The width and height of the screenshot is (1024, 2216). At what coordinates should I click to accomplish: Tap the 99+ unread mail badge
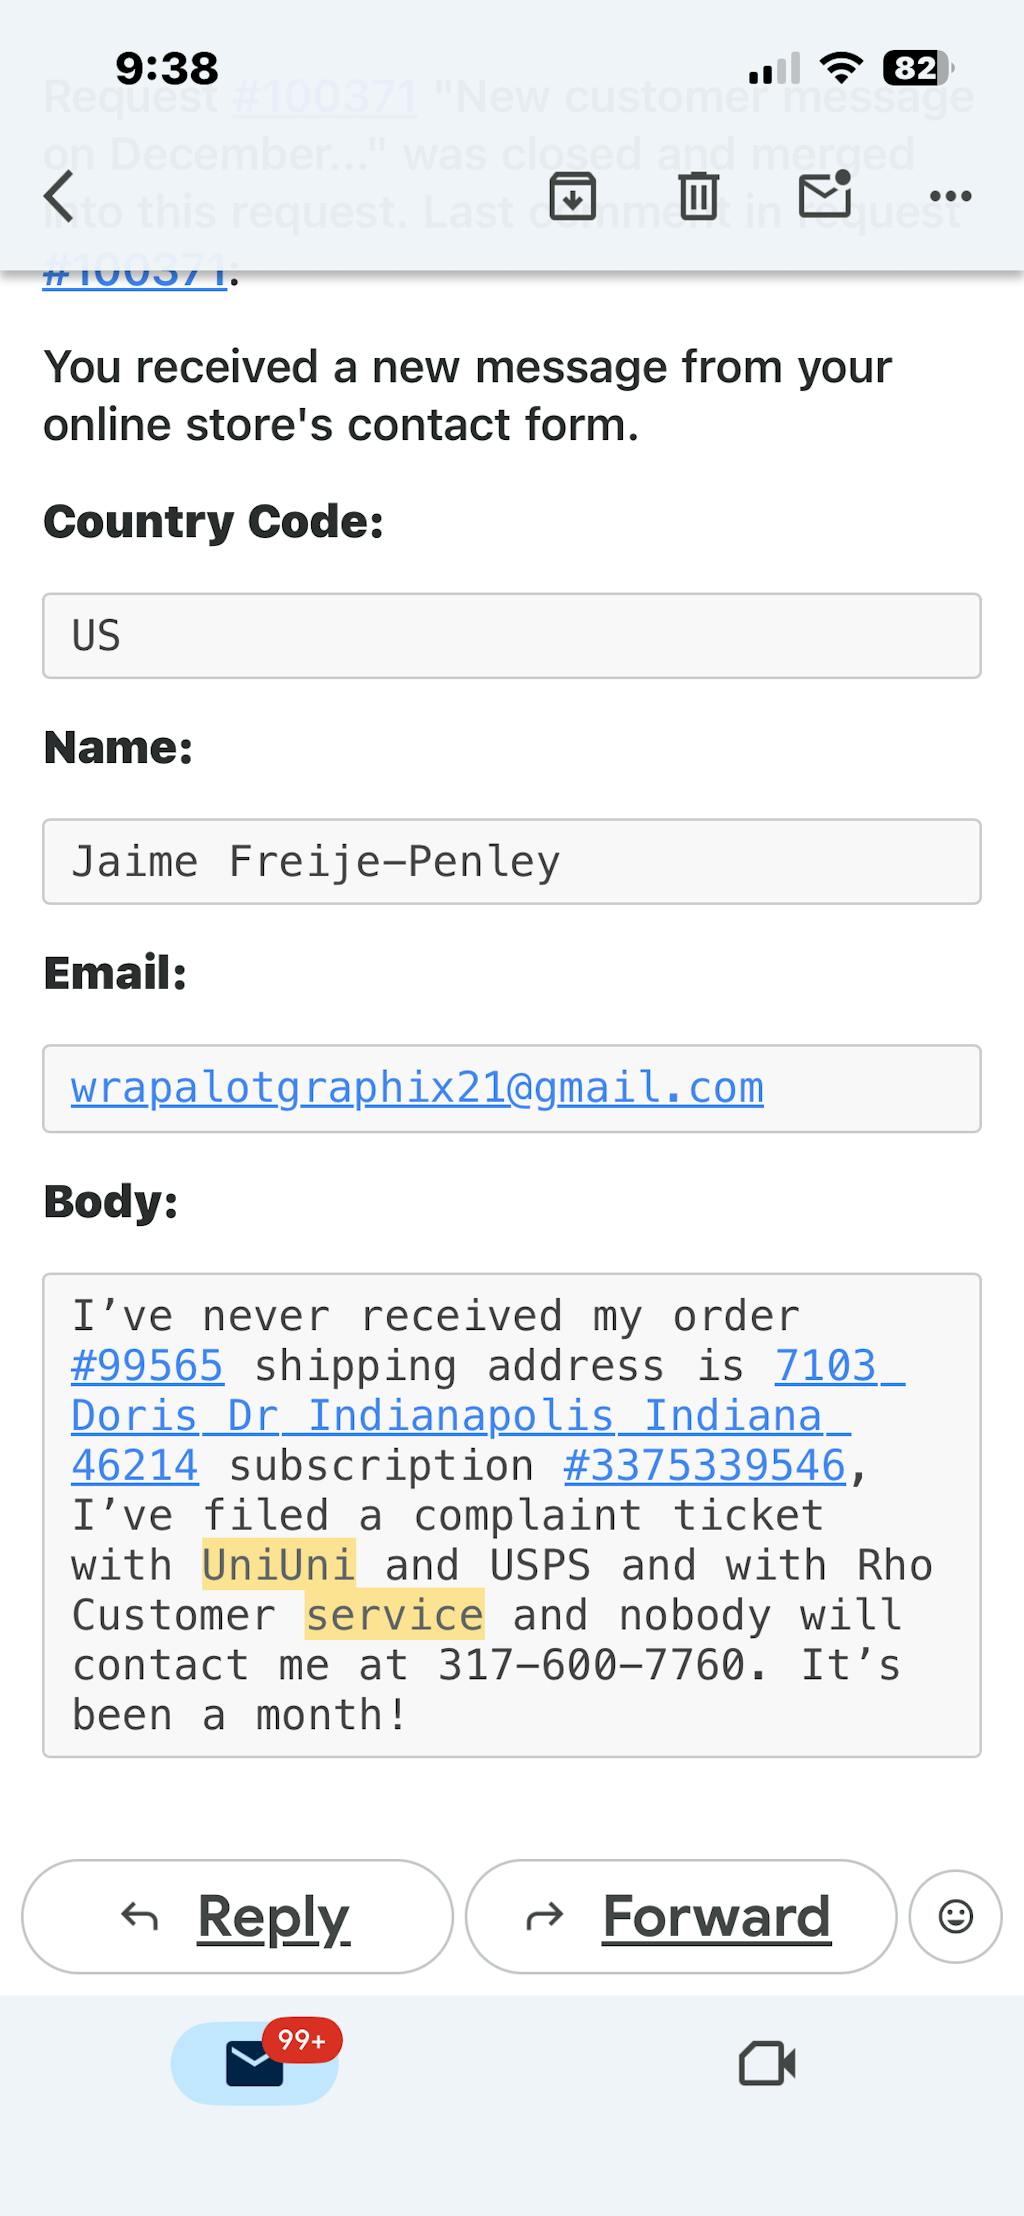click(302, 2040)
